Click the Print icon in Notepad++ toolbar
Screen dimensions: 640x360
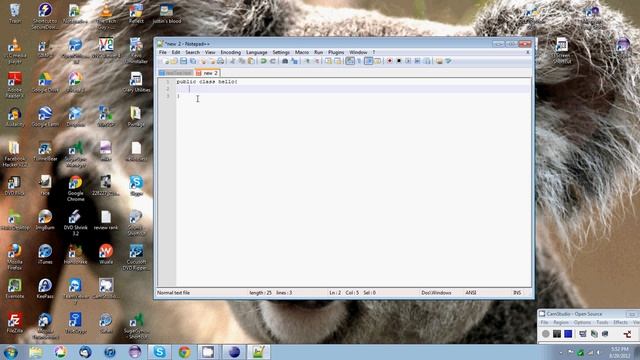(x=220, y=61)
